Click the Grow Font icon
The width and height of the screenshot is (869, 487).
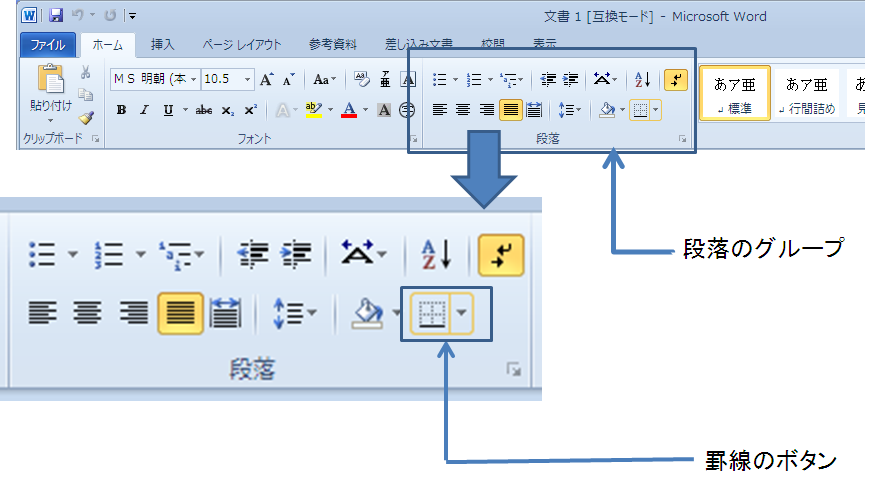click(267, 80)
